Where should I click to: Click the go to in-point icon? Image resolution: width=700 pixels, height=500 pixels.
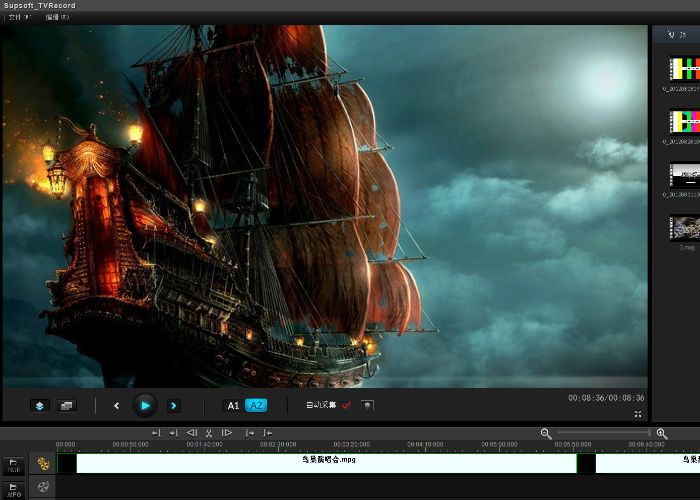(156, 433)
